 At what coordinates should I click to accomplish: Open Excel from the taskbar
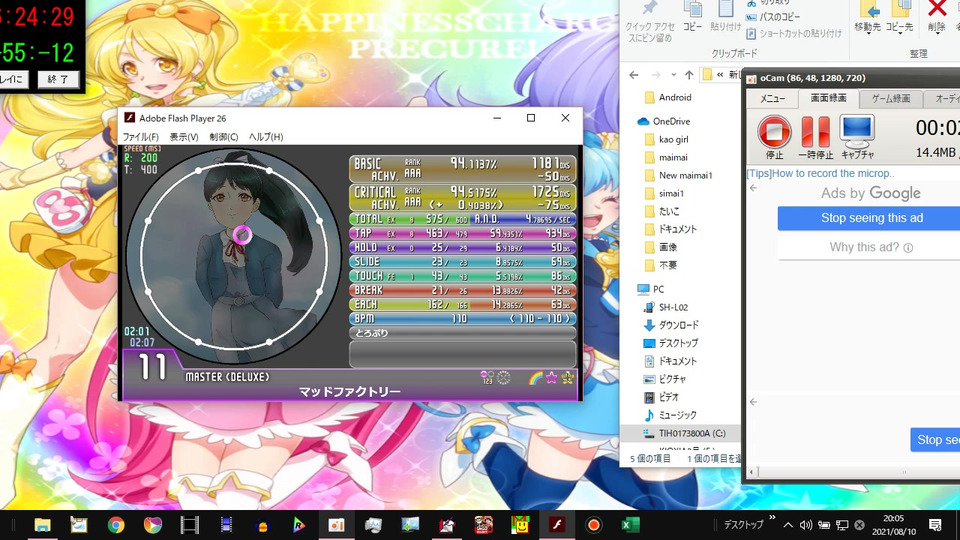630,525
